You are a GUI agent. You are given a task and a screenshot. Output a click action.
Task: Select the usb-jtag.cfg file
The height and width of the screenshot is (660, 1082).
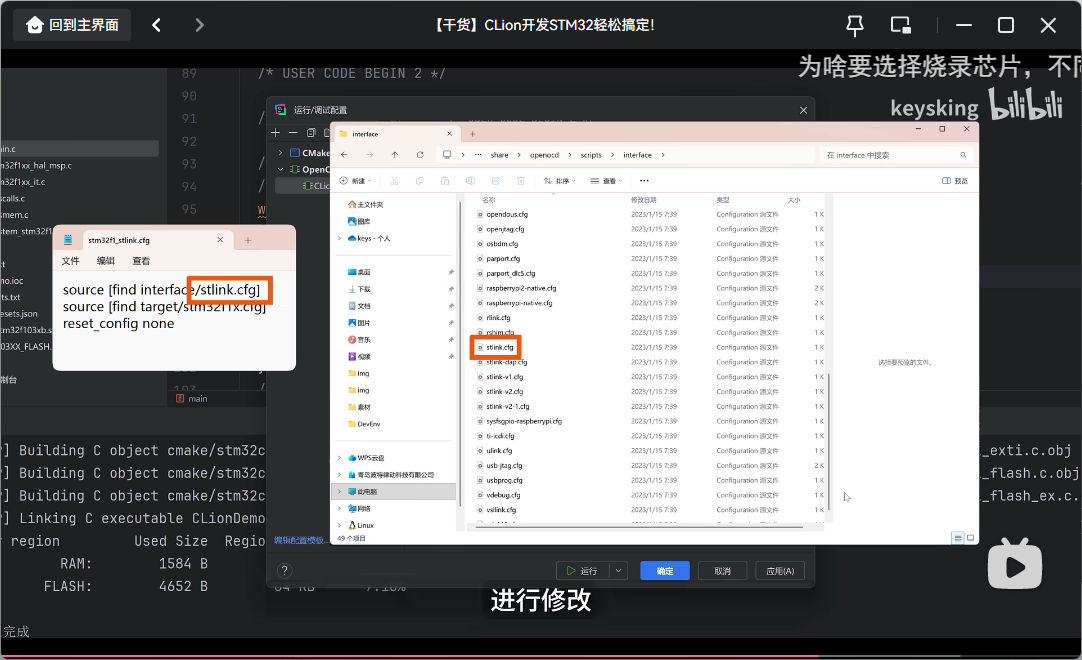click(504, 465)
